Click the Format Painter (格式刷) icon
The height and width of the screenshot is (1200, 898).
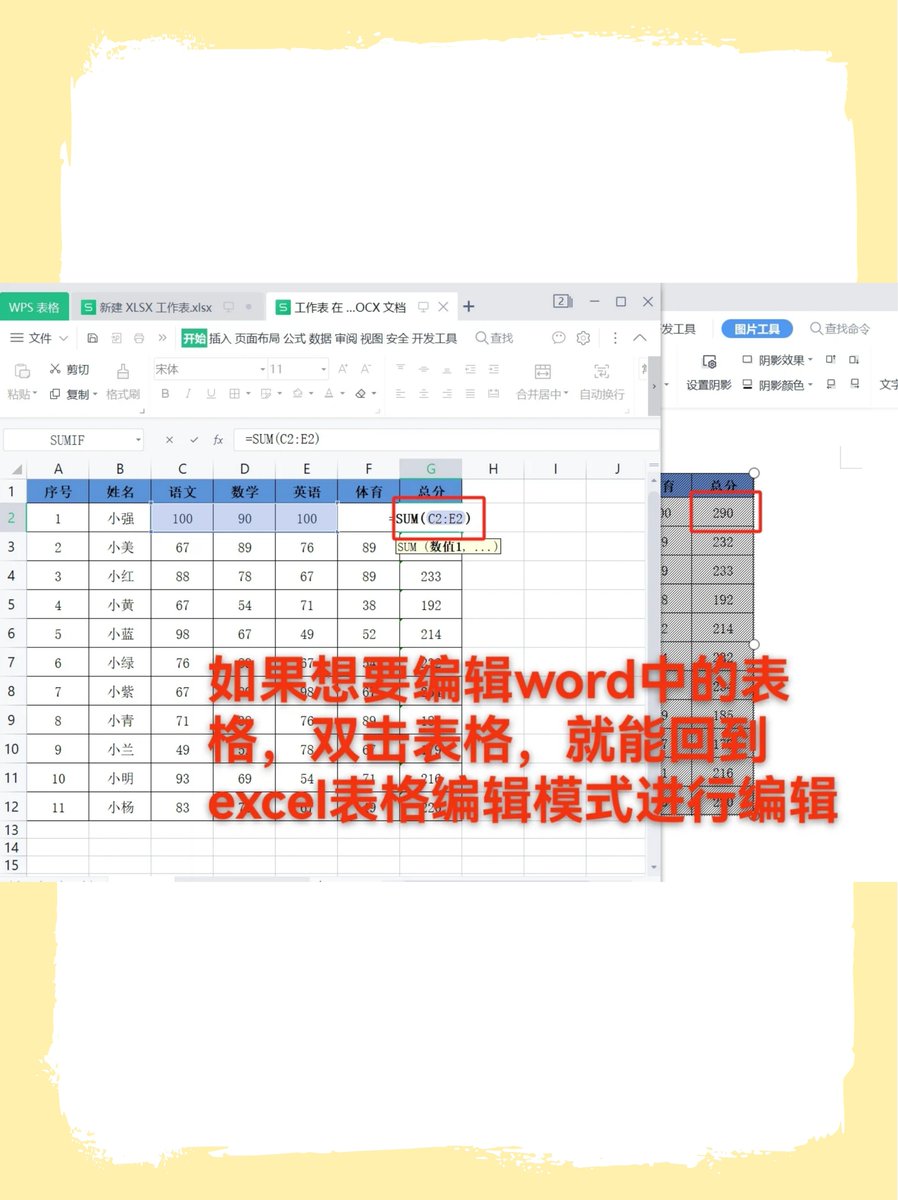tap(122, 371)
